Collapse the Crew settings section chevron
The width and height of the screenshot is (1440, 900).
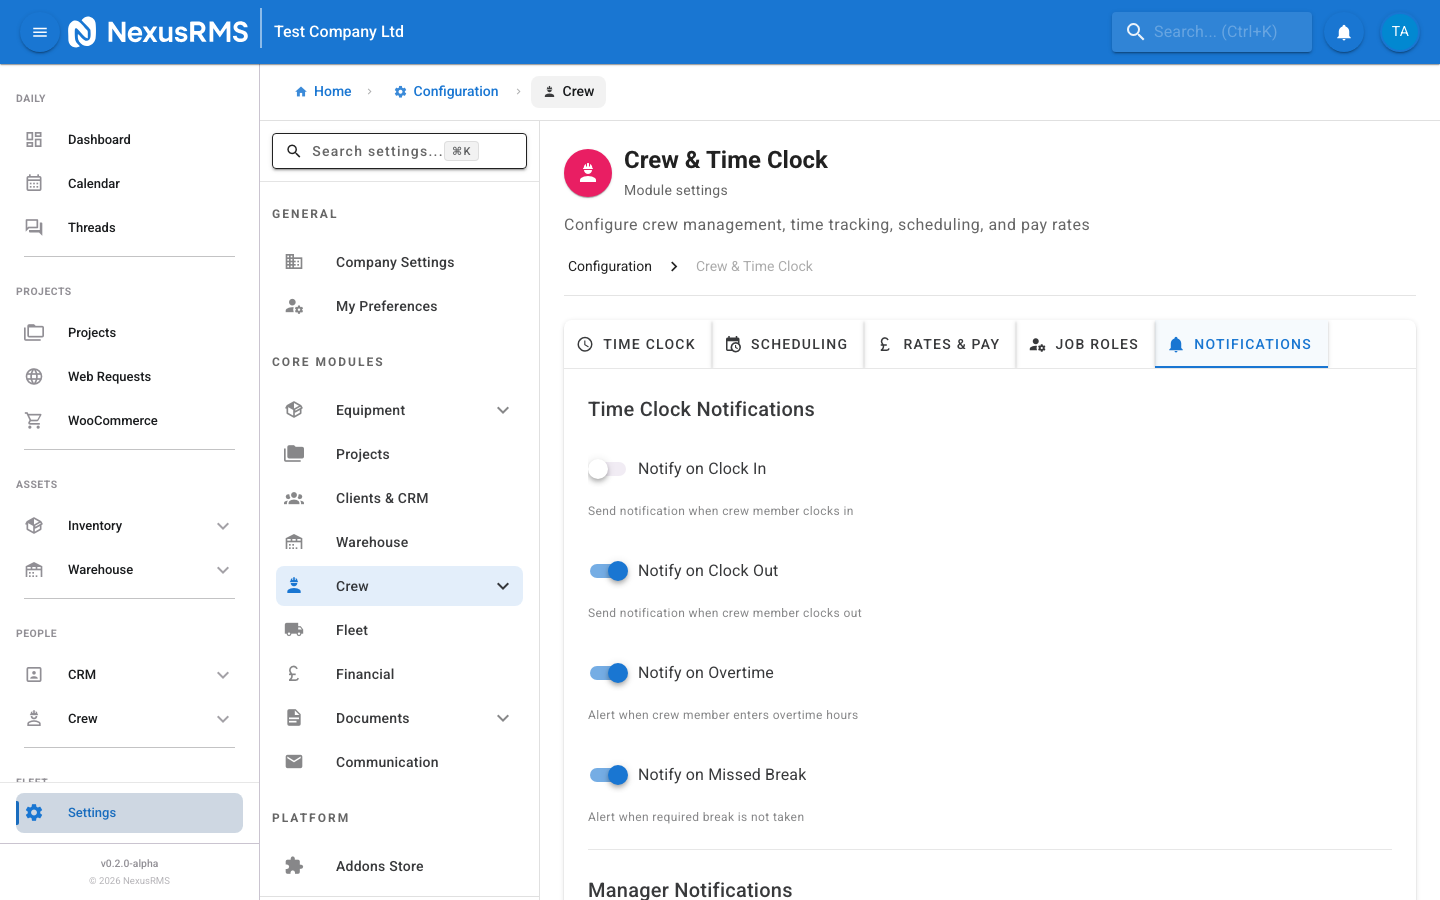click(503, 585)
